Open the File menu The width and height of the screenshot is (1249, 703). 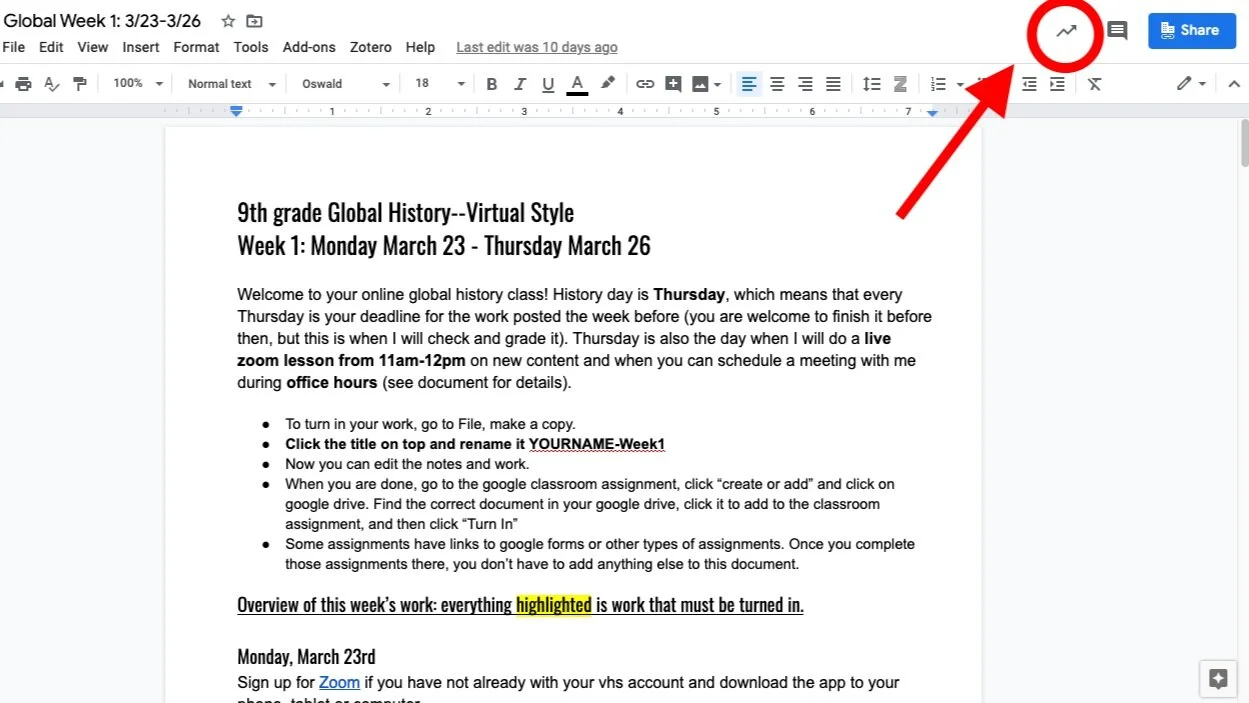[14, 47]
